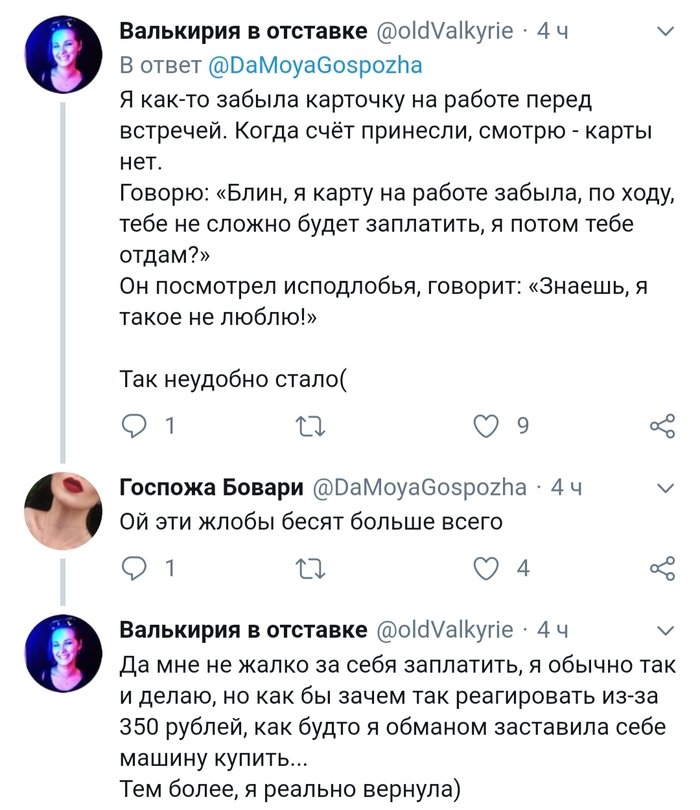Open Валькирия в отставке profile from first tweet
The height and width of the screenshot is (810, 700).
tap(244, 32)
